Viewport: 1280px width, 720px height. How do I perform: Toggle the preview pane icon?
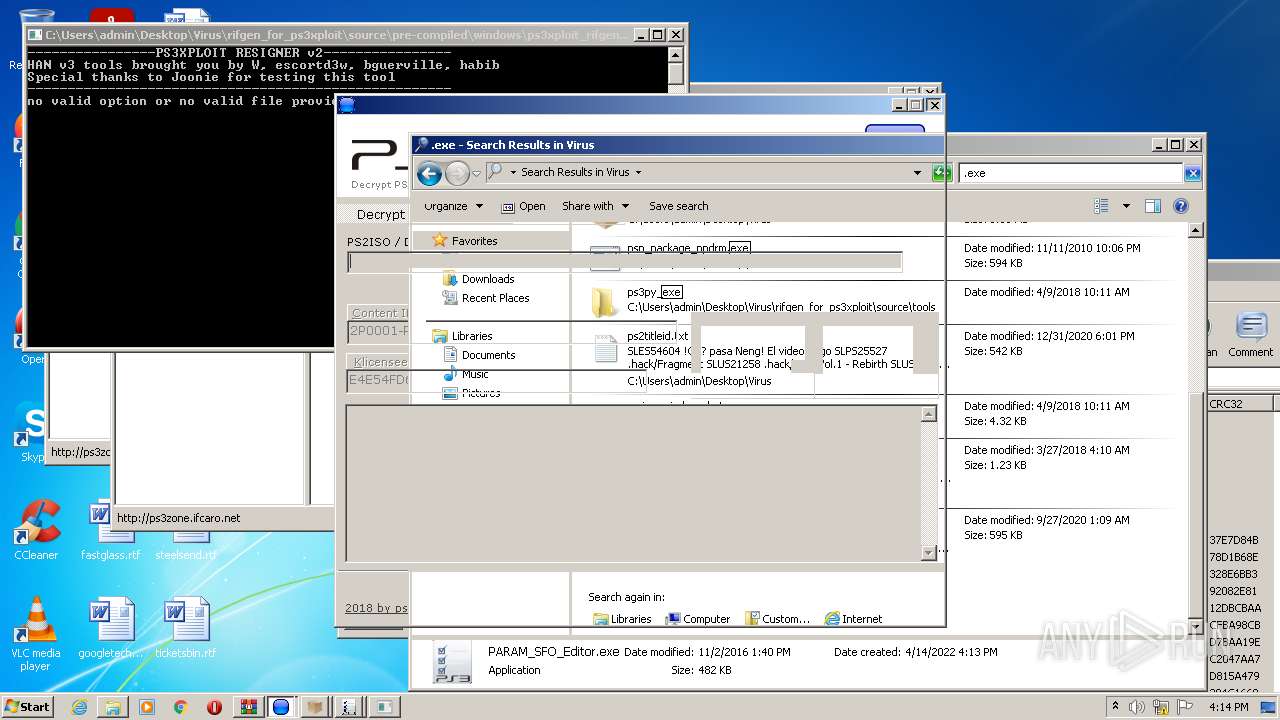(x=1152, y=206)
